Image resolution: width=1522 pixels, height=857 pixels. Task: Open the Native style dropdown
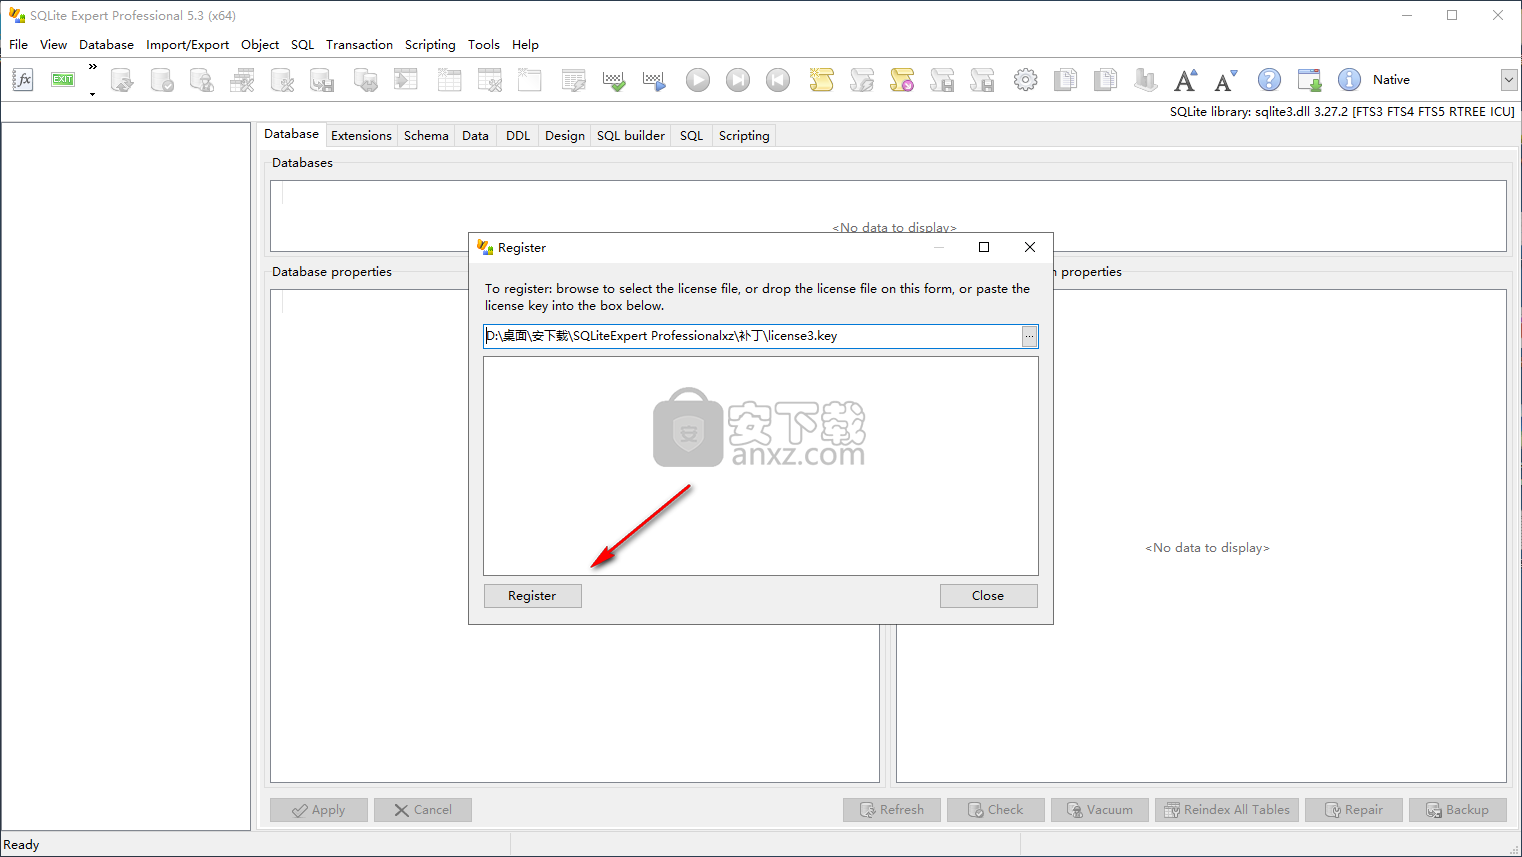(x=1509, y=80)
